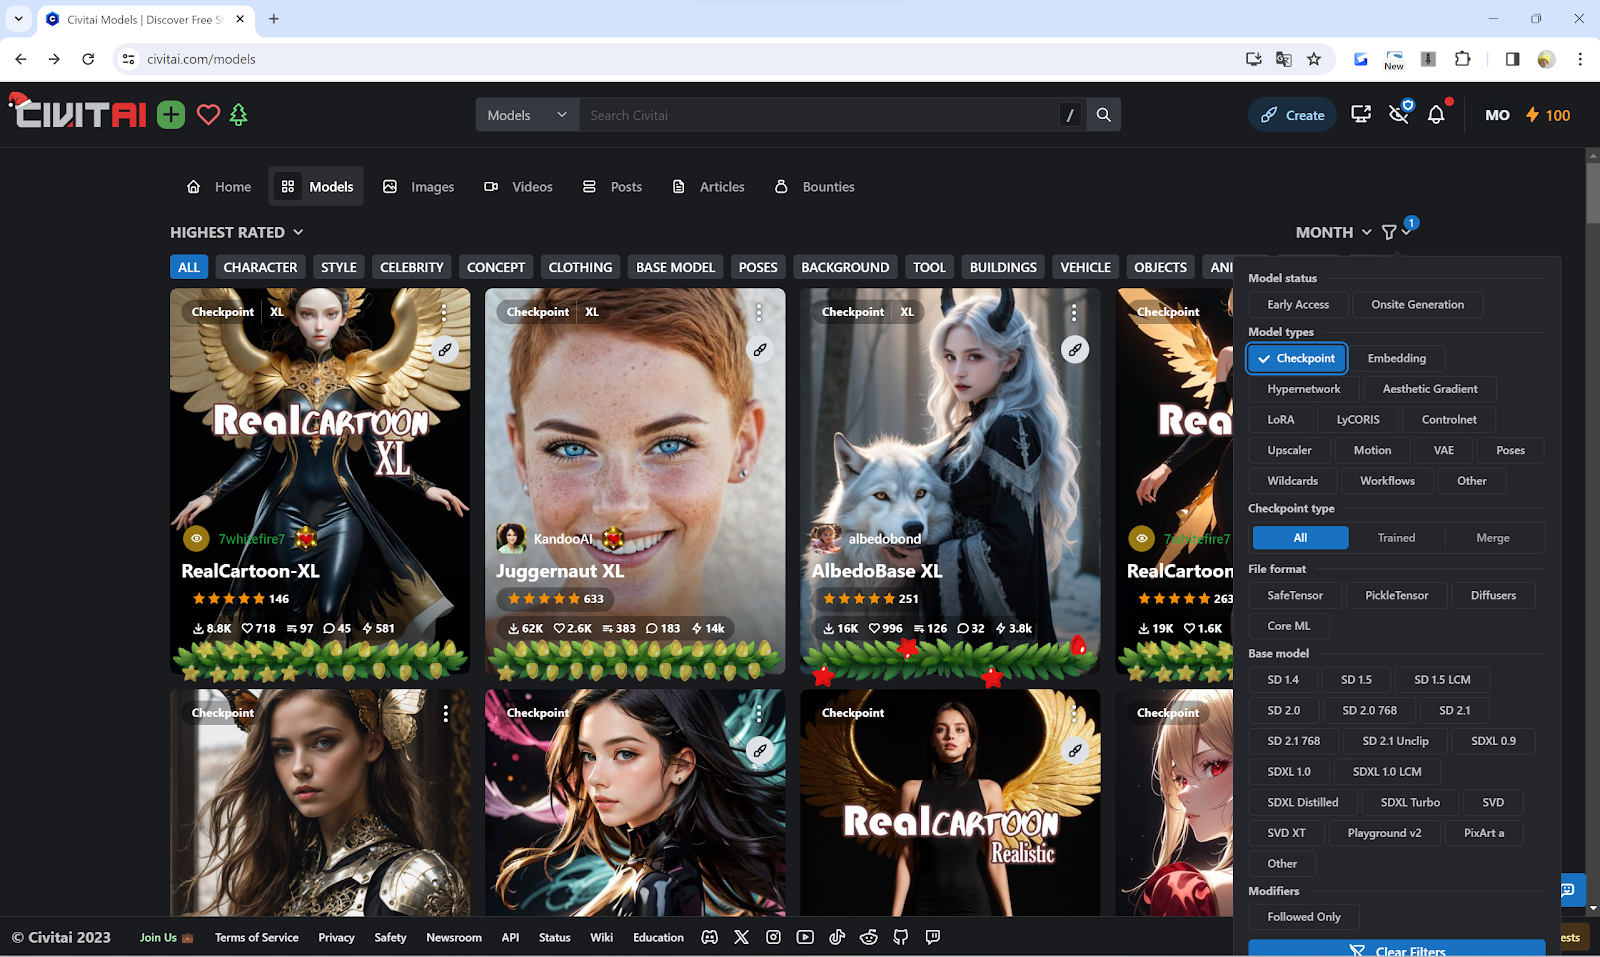Click the Clear Filters button
1600x957 pixels.
pyautogui.click(x=1396, y=950)
